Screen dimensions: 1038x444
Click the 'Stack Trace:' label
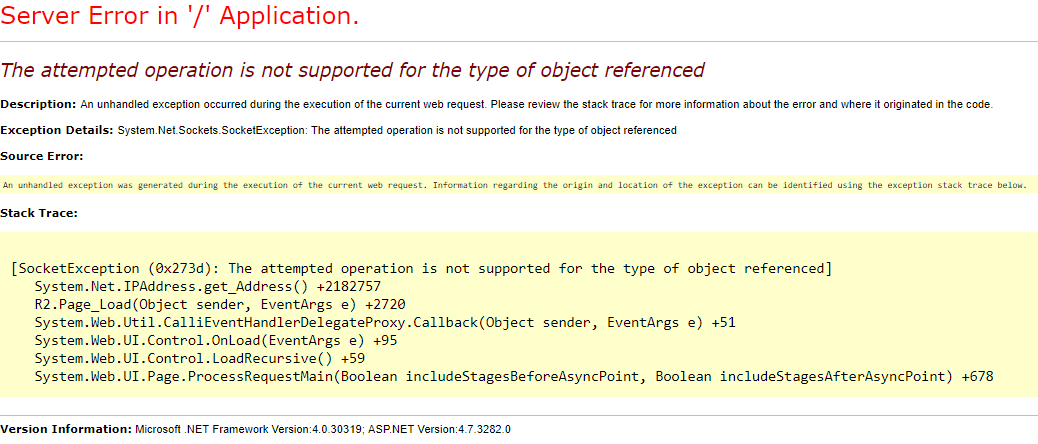[39, 213]
